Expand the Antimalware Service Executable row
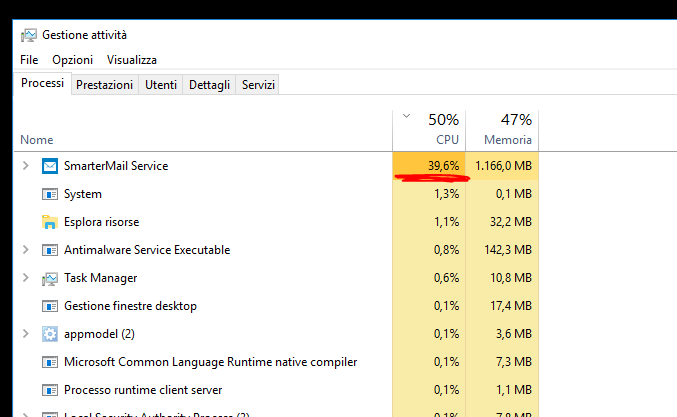The image size is (677, 417). pos(26,250)
